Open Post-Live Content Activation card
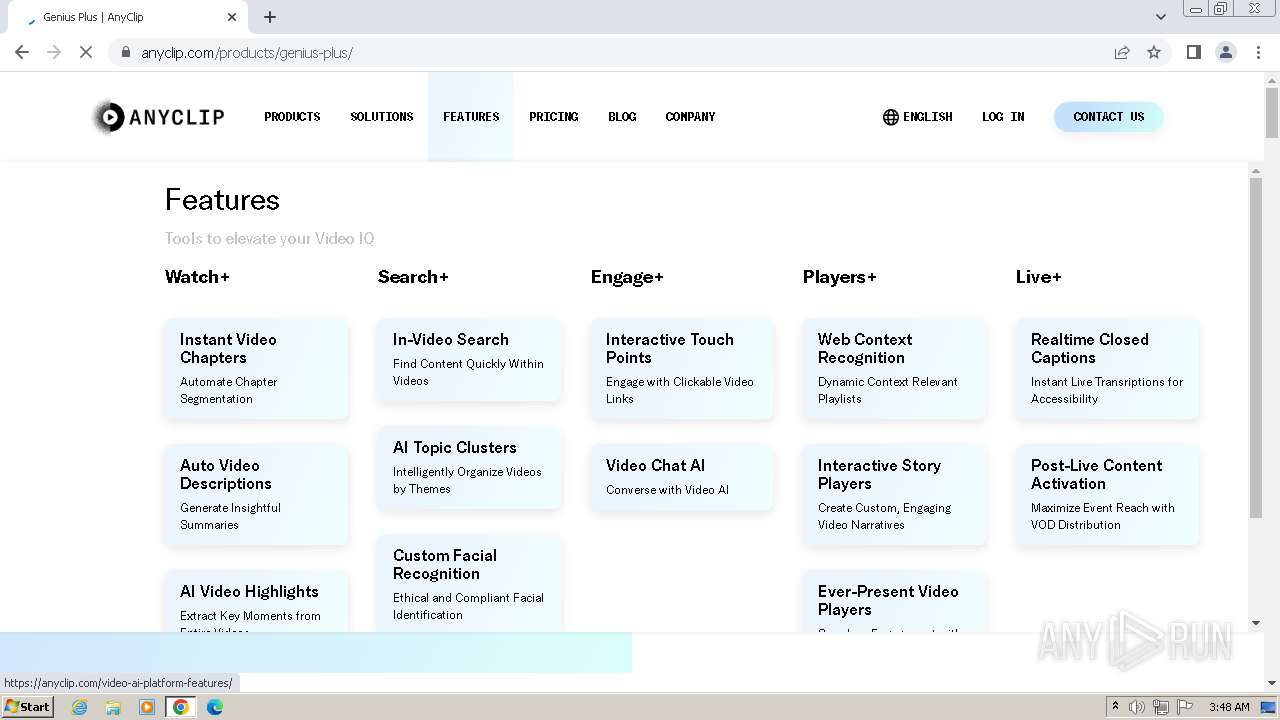 (x=1107, y=494)
